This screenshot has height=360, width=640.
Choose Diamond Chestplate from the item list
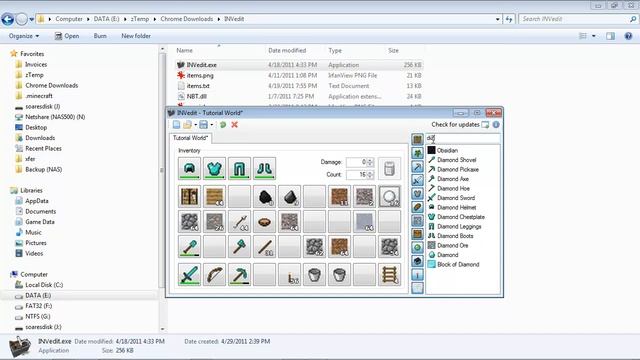point(461,217)
